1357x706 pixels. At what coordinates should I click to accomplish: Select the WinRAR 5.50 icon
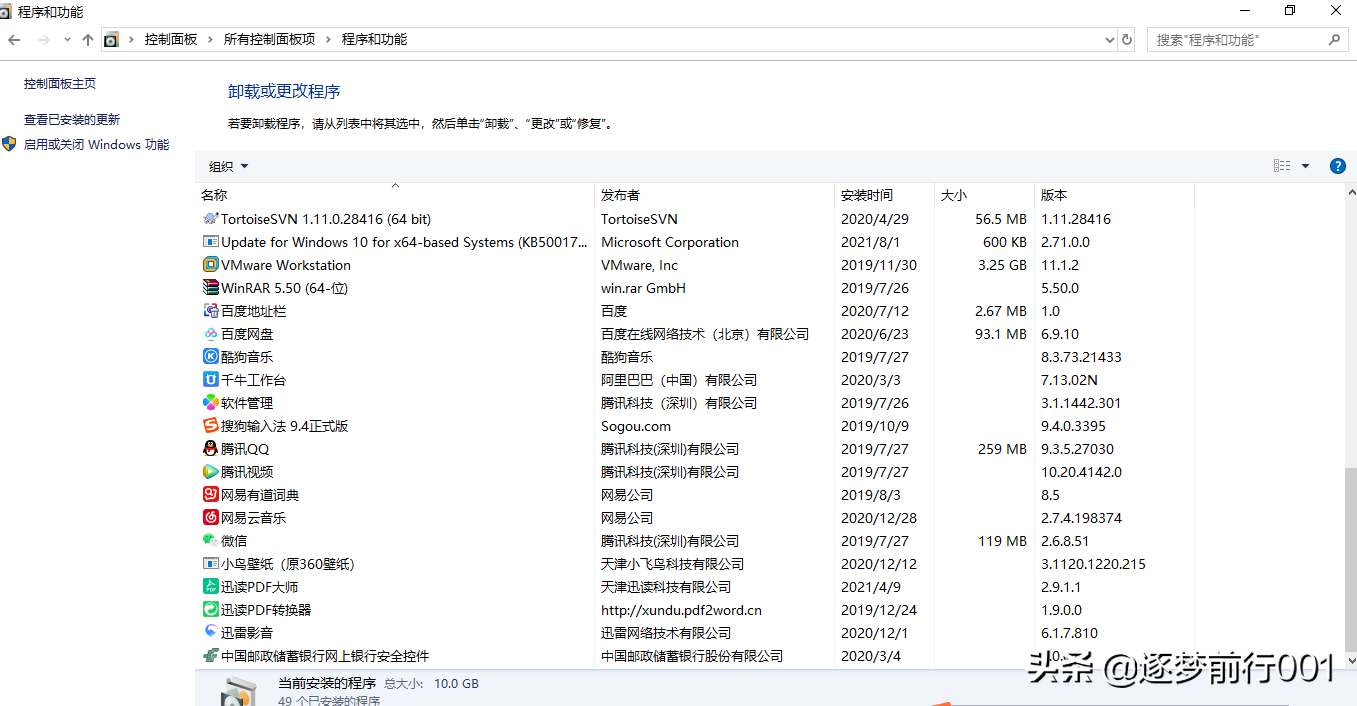coord(210,288)
